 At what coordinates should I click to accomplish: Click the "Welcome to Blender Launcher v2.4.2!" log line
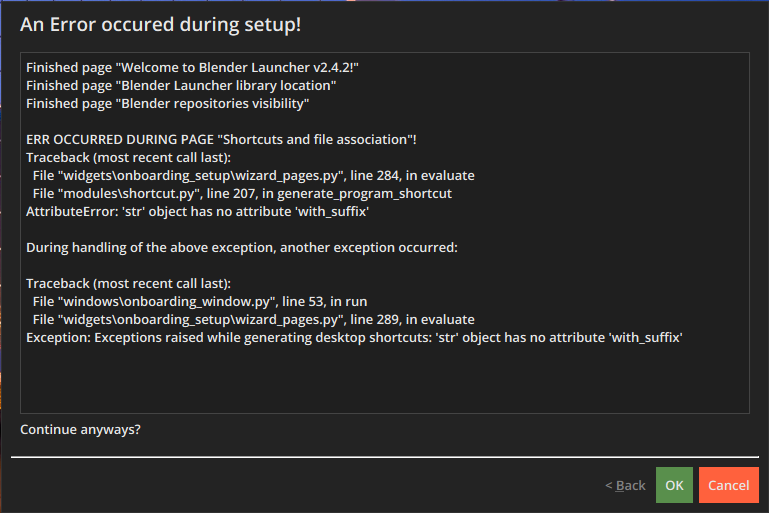192,67
